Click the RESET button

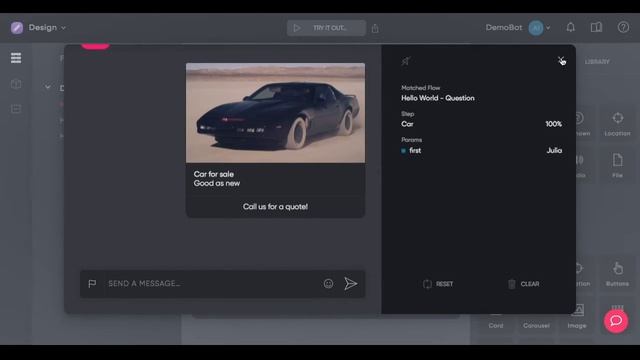coord(438,284)
